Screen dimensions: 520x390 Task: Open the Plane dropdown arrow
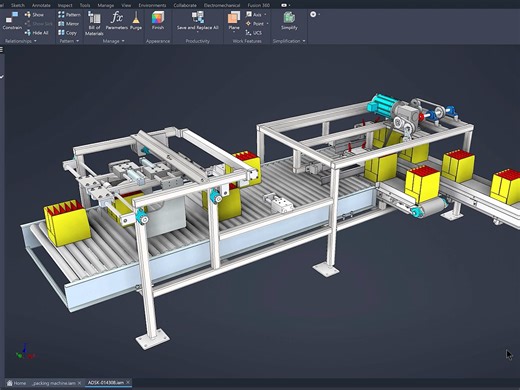234,32
